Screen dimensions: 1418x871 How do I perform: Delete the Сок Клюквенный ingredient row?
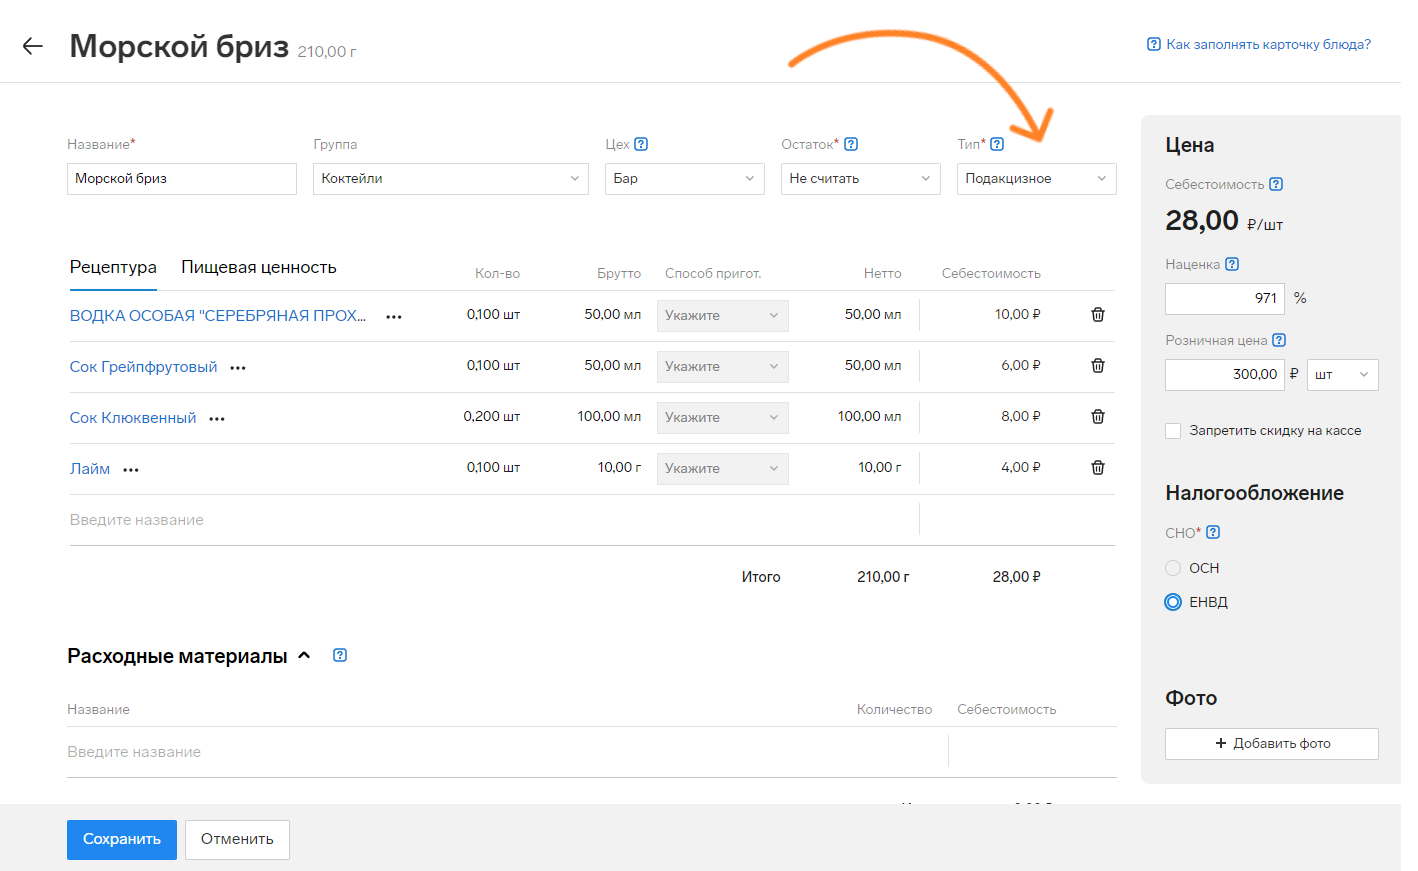pos(1098,416)
